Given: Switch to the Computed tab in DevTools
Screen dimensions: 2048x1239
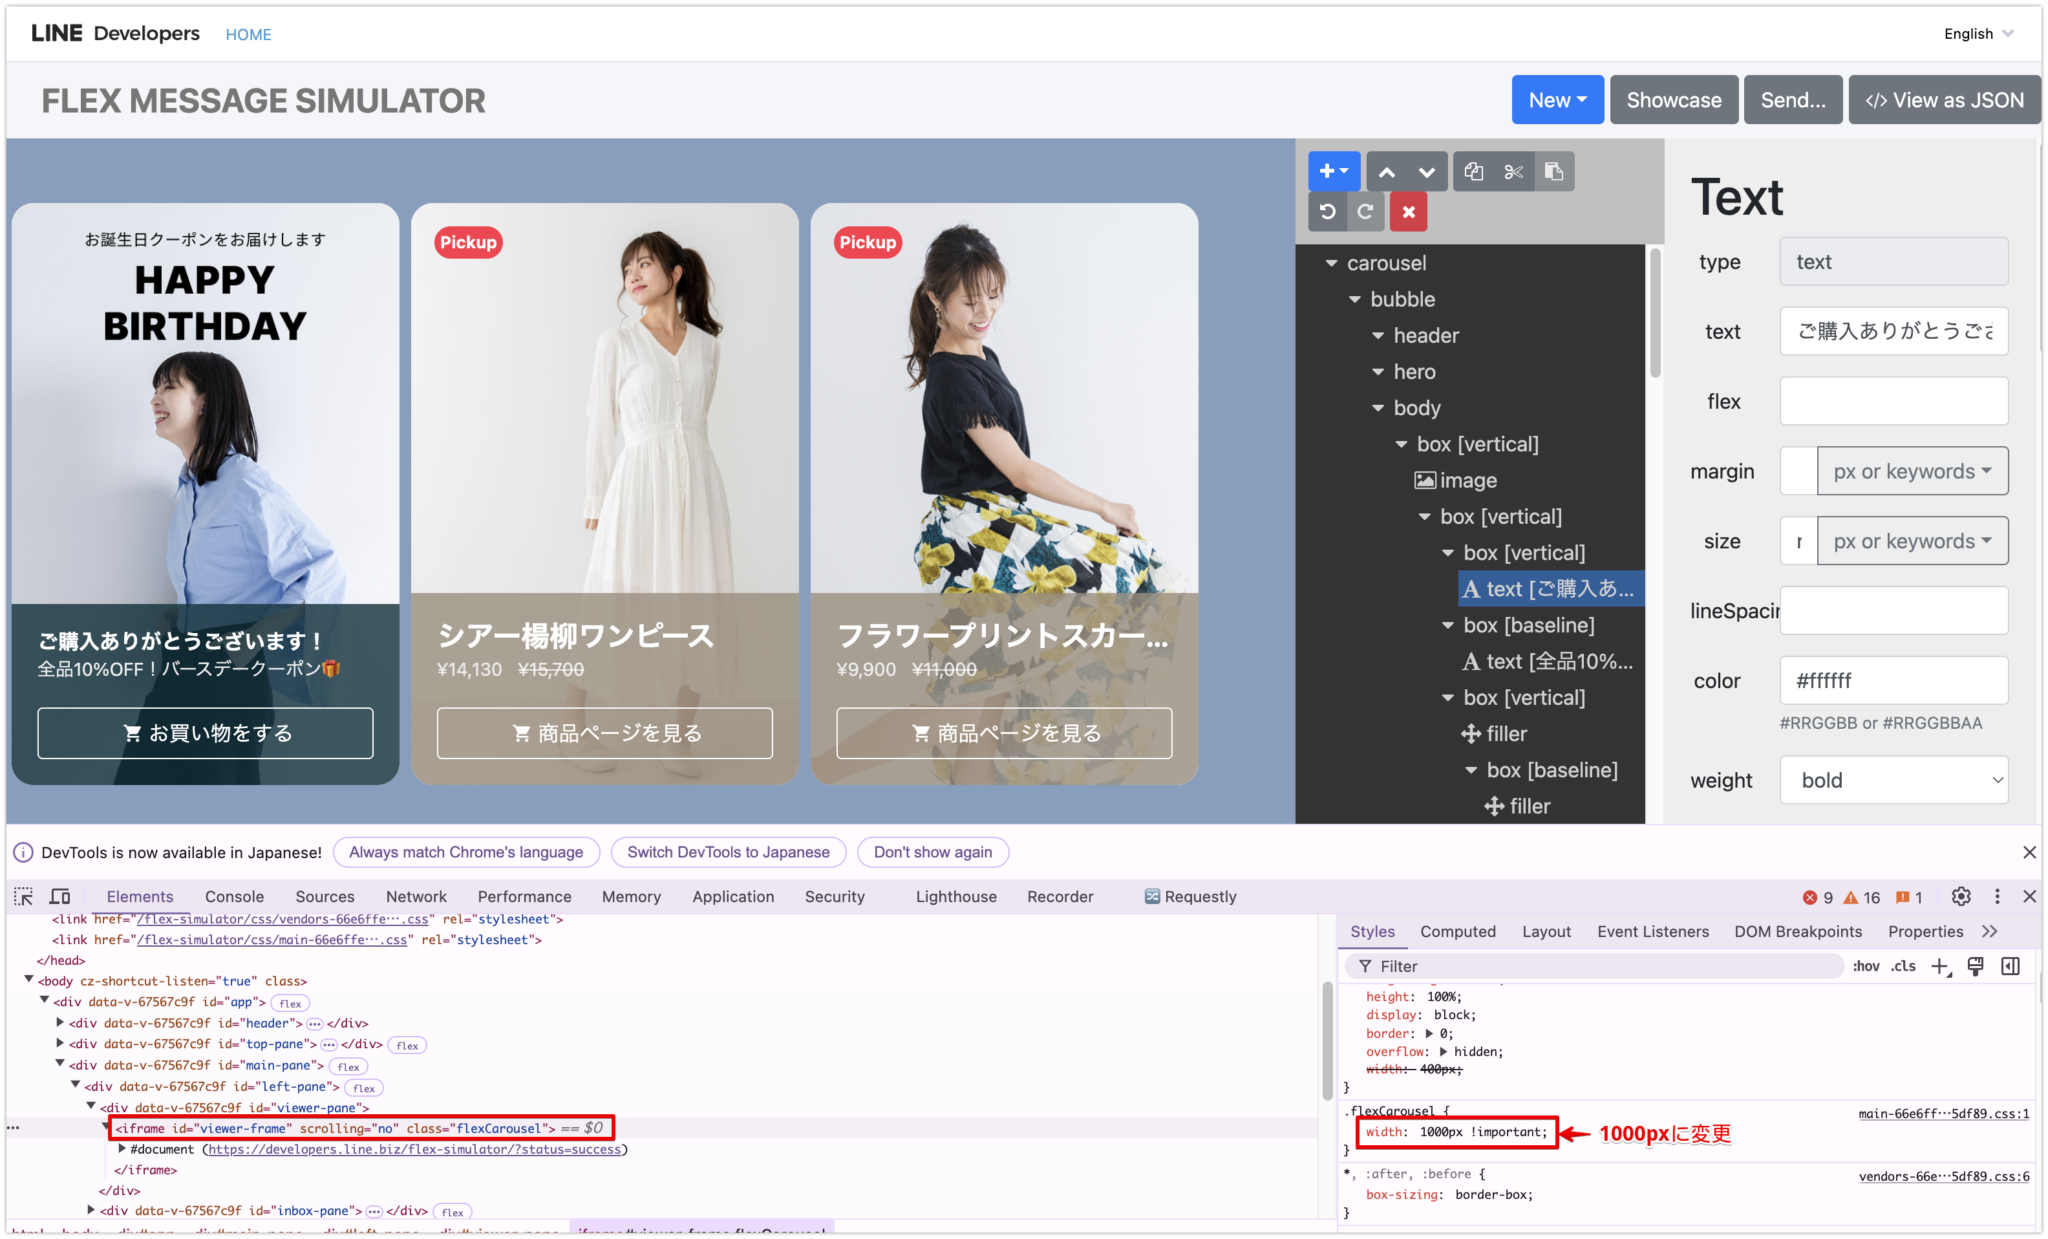Looking at the screenshot, I should pyautogui.click(x=1458, y=931).
